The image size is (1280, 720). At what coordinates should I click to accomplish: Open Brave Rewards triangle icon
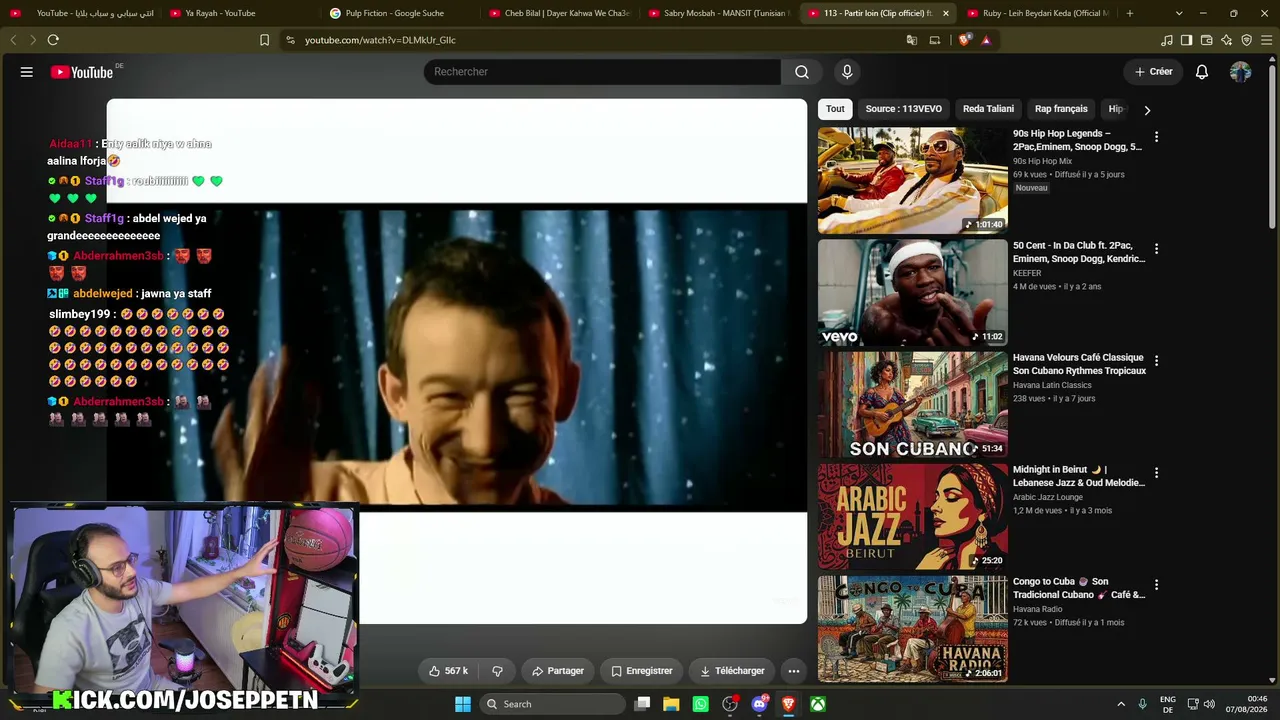986,40
